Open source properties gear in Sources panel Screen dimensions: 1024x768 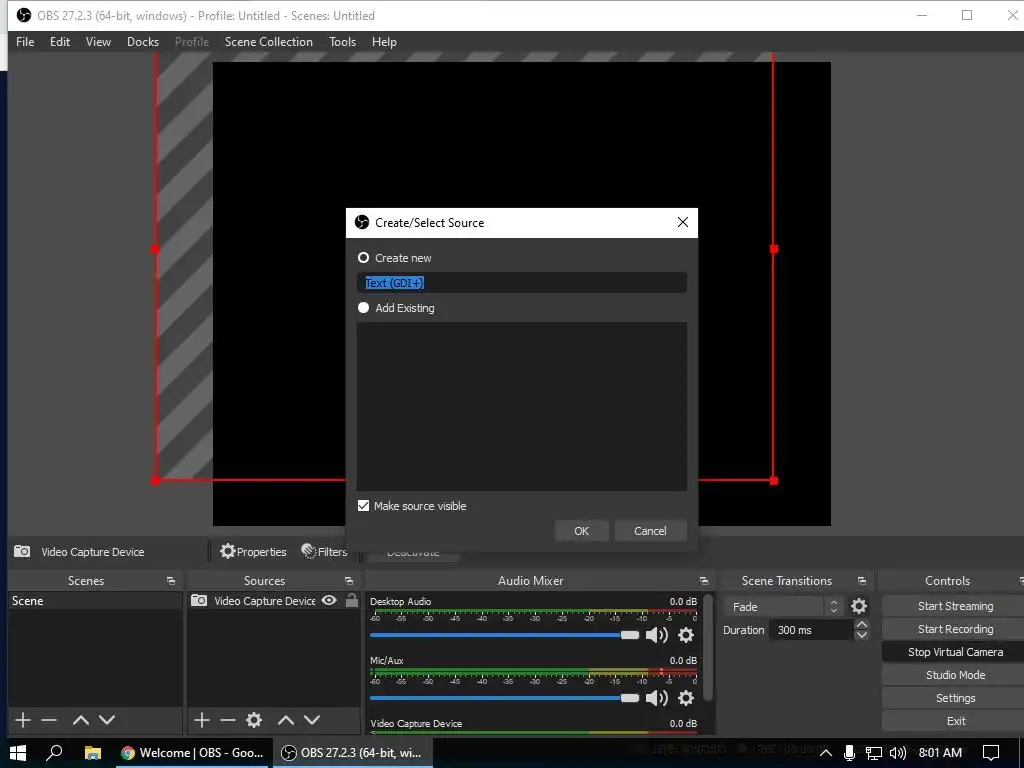coord(254,720)
